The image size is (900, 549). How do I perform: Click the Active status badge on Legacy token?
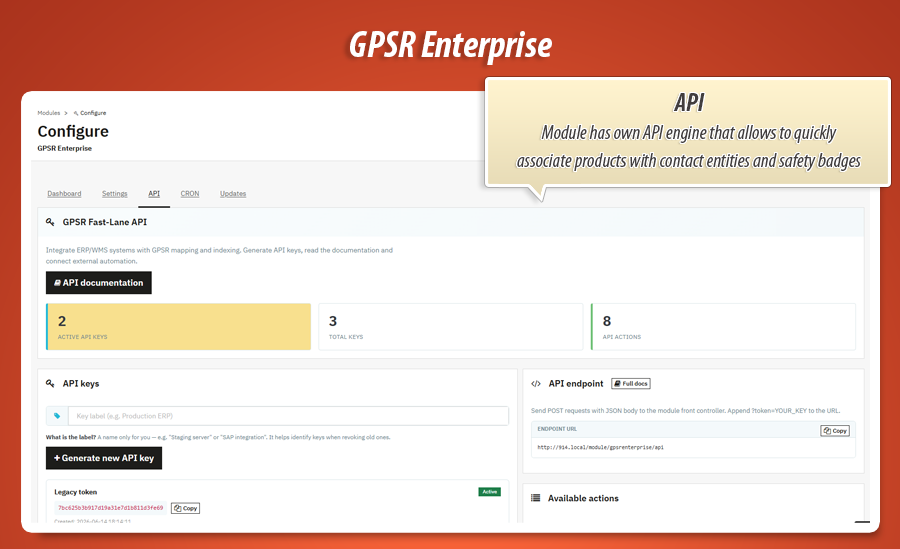(490, 492)
